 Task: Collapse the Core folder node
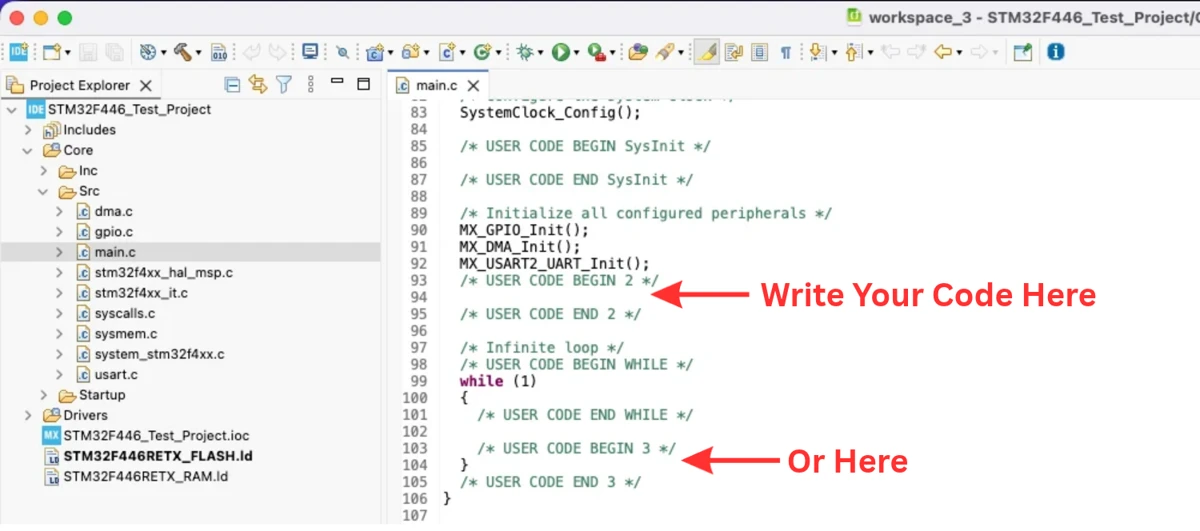pos(28,150)
